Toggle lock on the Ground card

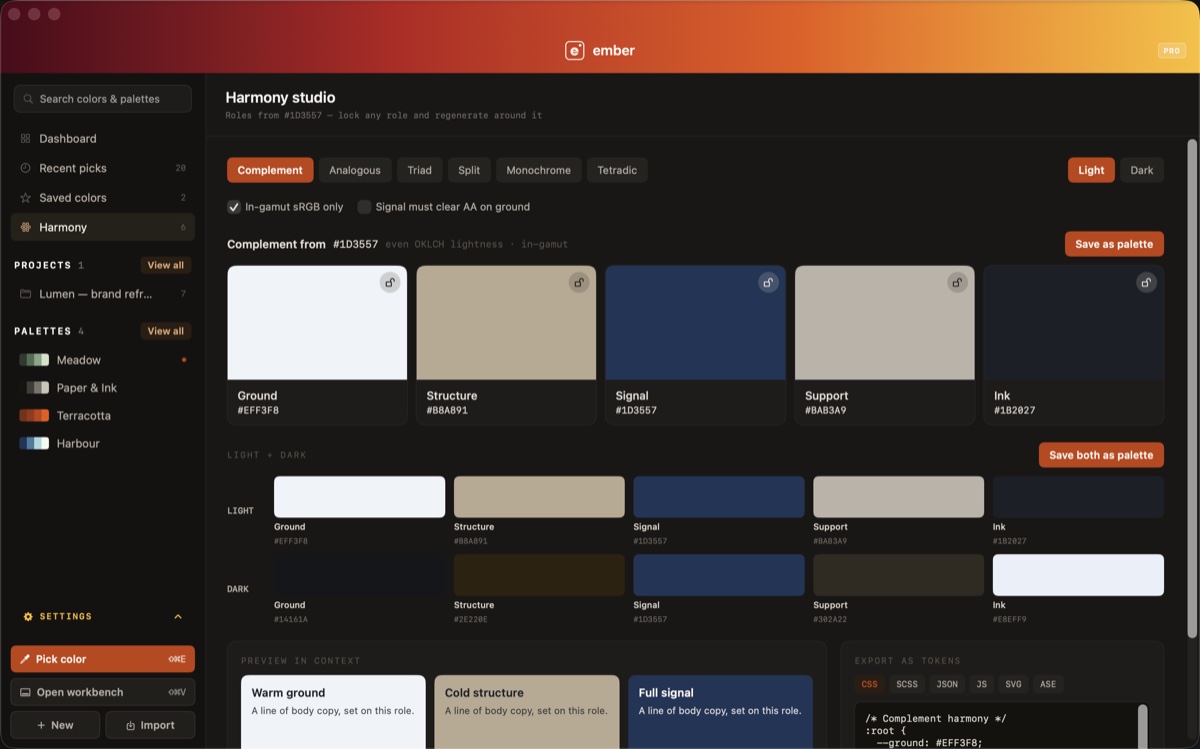pos(390,283)
